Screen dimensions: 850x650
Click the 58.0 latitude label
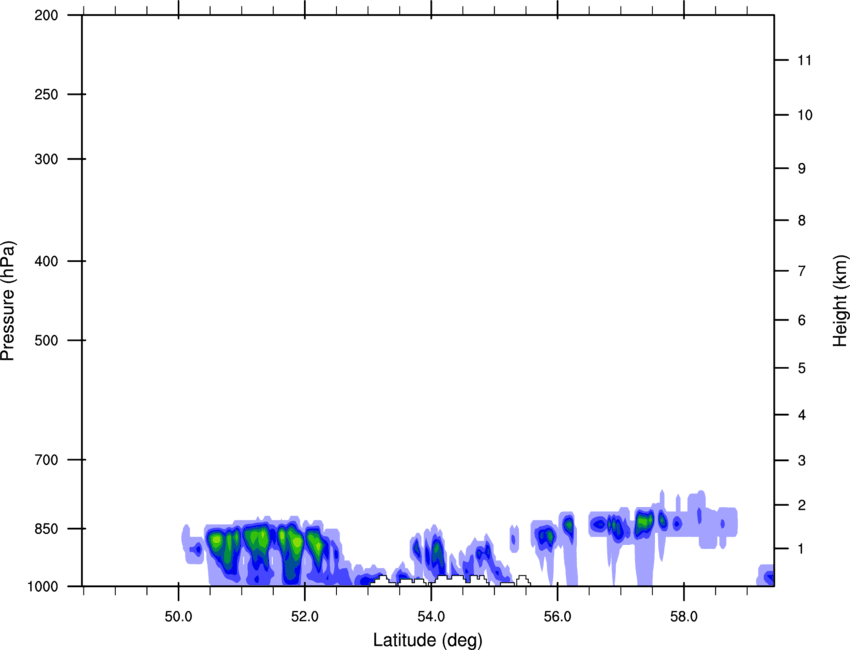click(x=684, y=617)
